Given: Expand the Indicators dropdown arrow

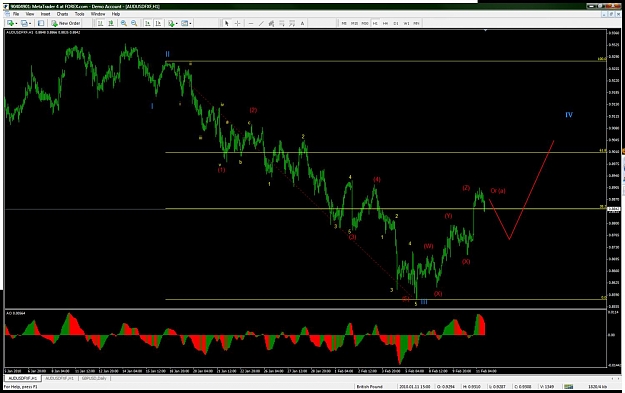Looking at the screenshot, I should click(x=176, y=24).
